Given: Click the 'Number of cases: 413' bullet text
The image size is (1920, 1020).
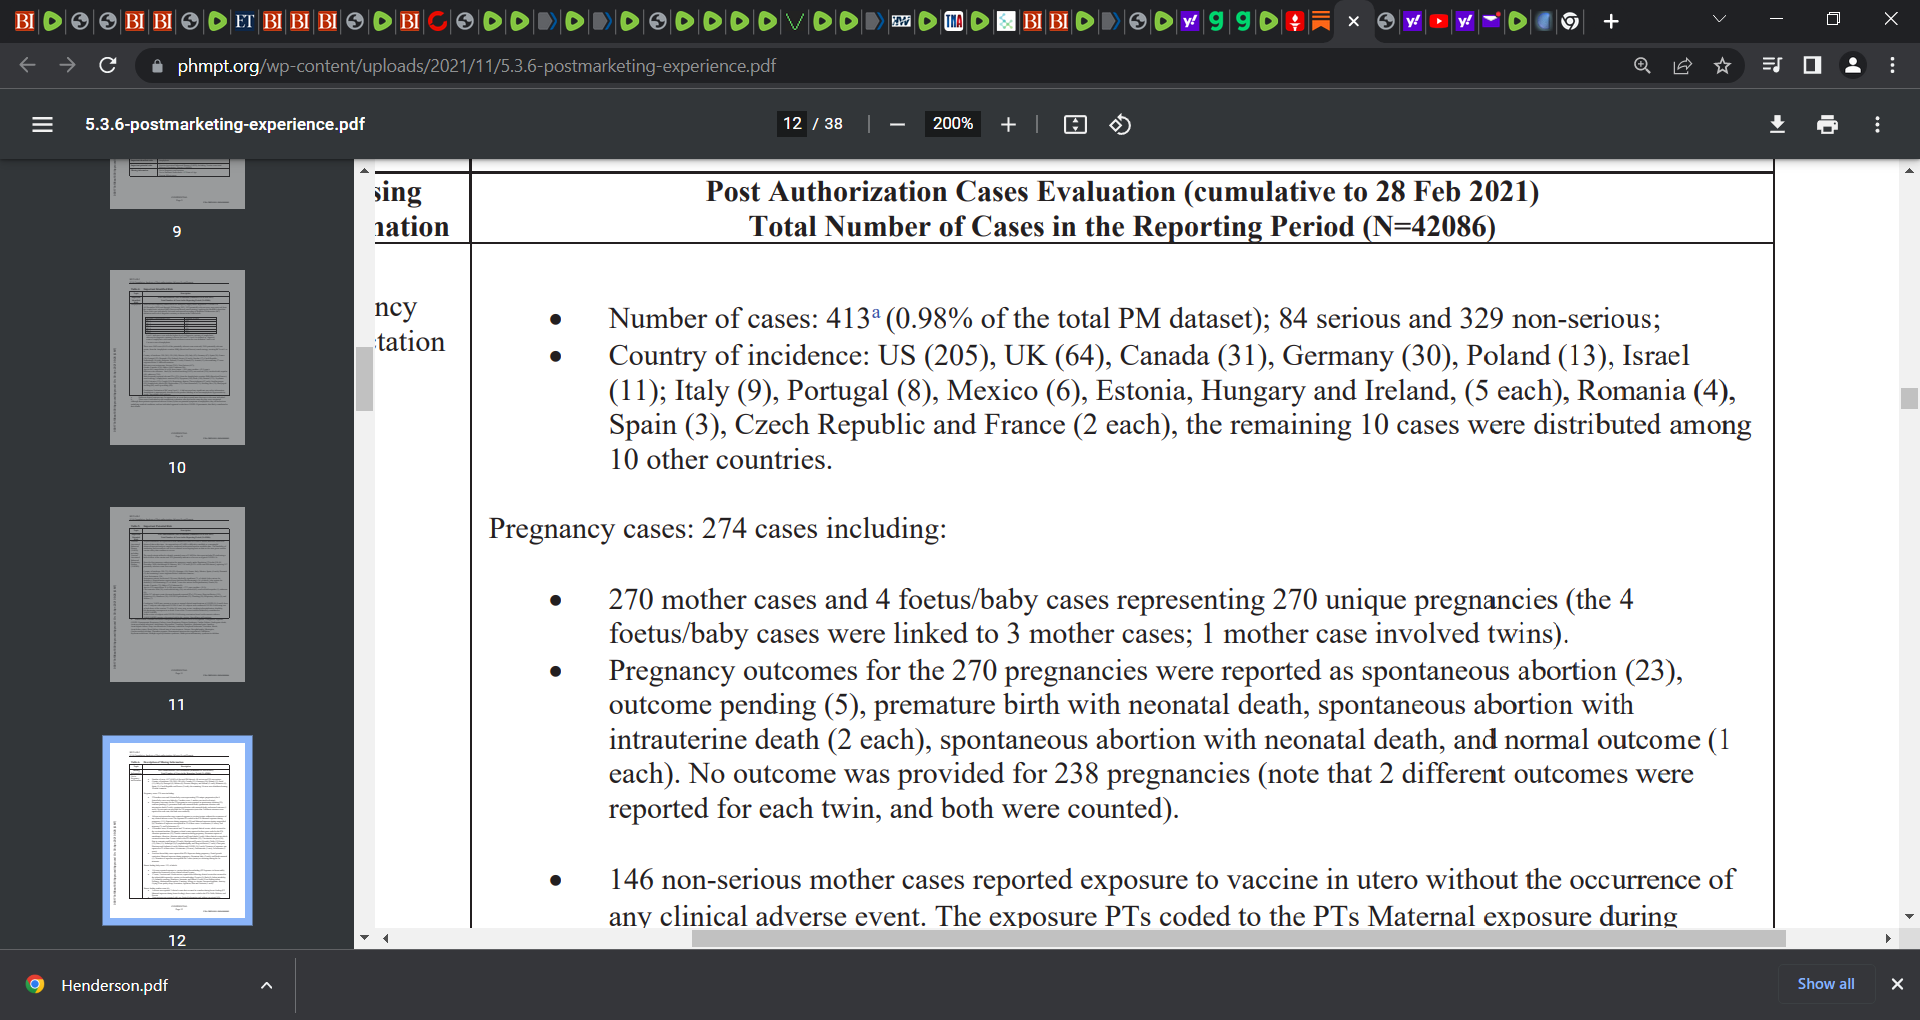Looking at the screenshot, I should pos(1134,318).
